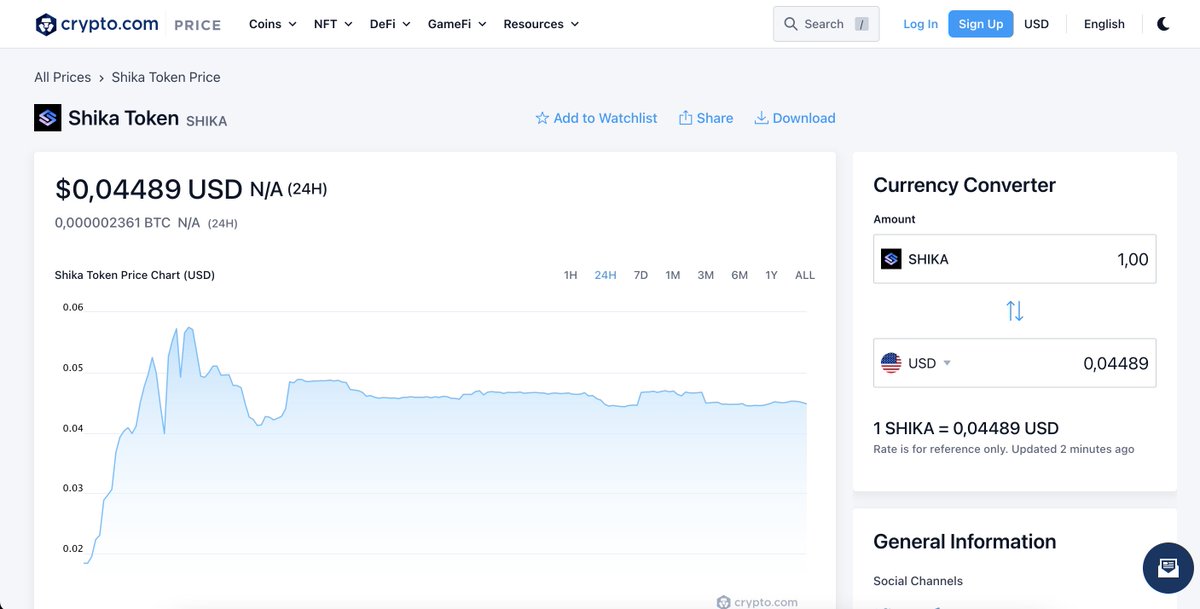Click the Currency Converter heading

click(964, 185)
